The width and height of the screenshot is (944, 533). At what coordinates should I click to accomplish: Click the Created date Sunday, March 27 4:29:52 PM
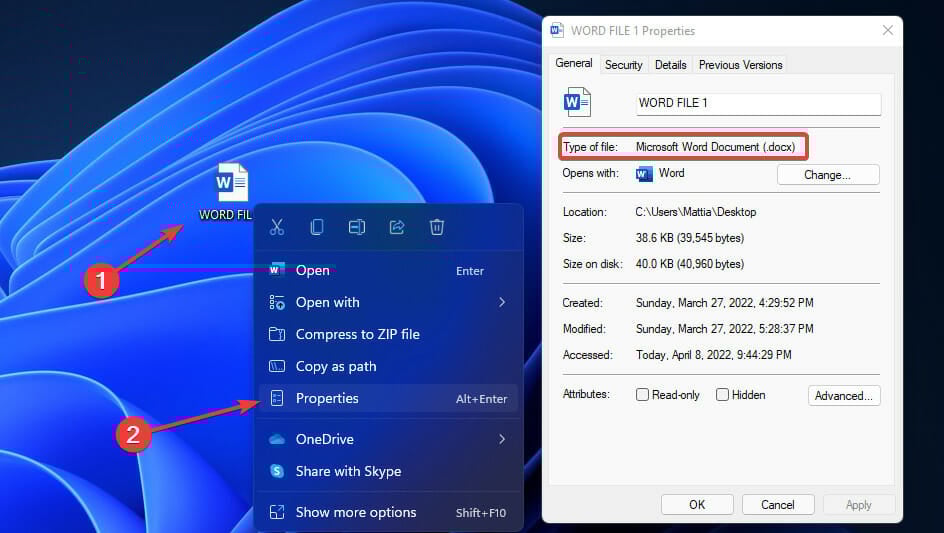[725, 303]
